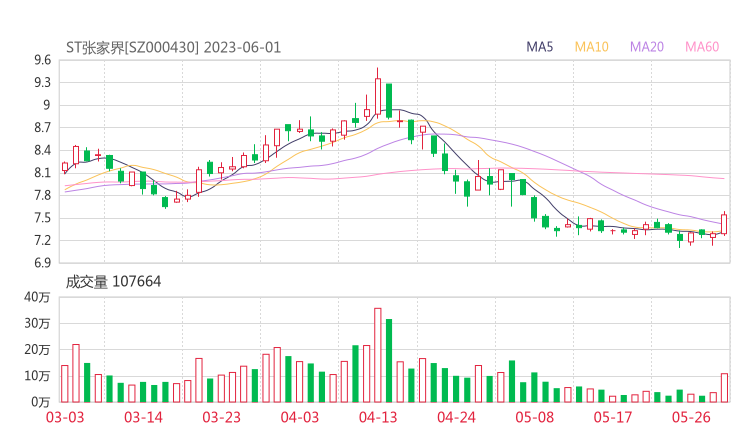Click the 9.6 price axis value

pos(42,60)
